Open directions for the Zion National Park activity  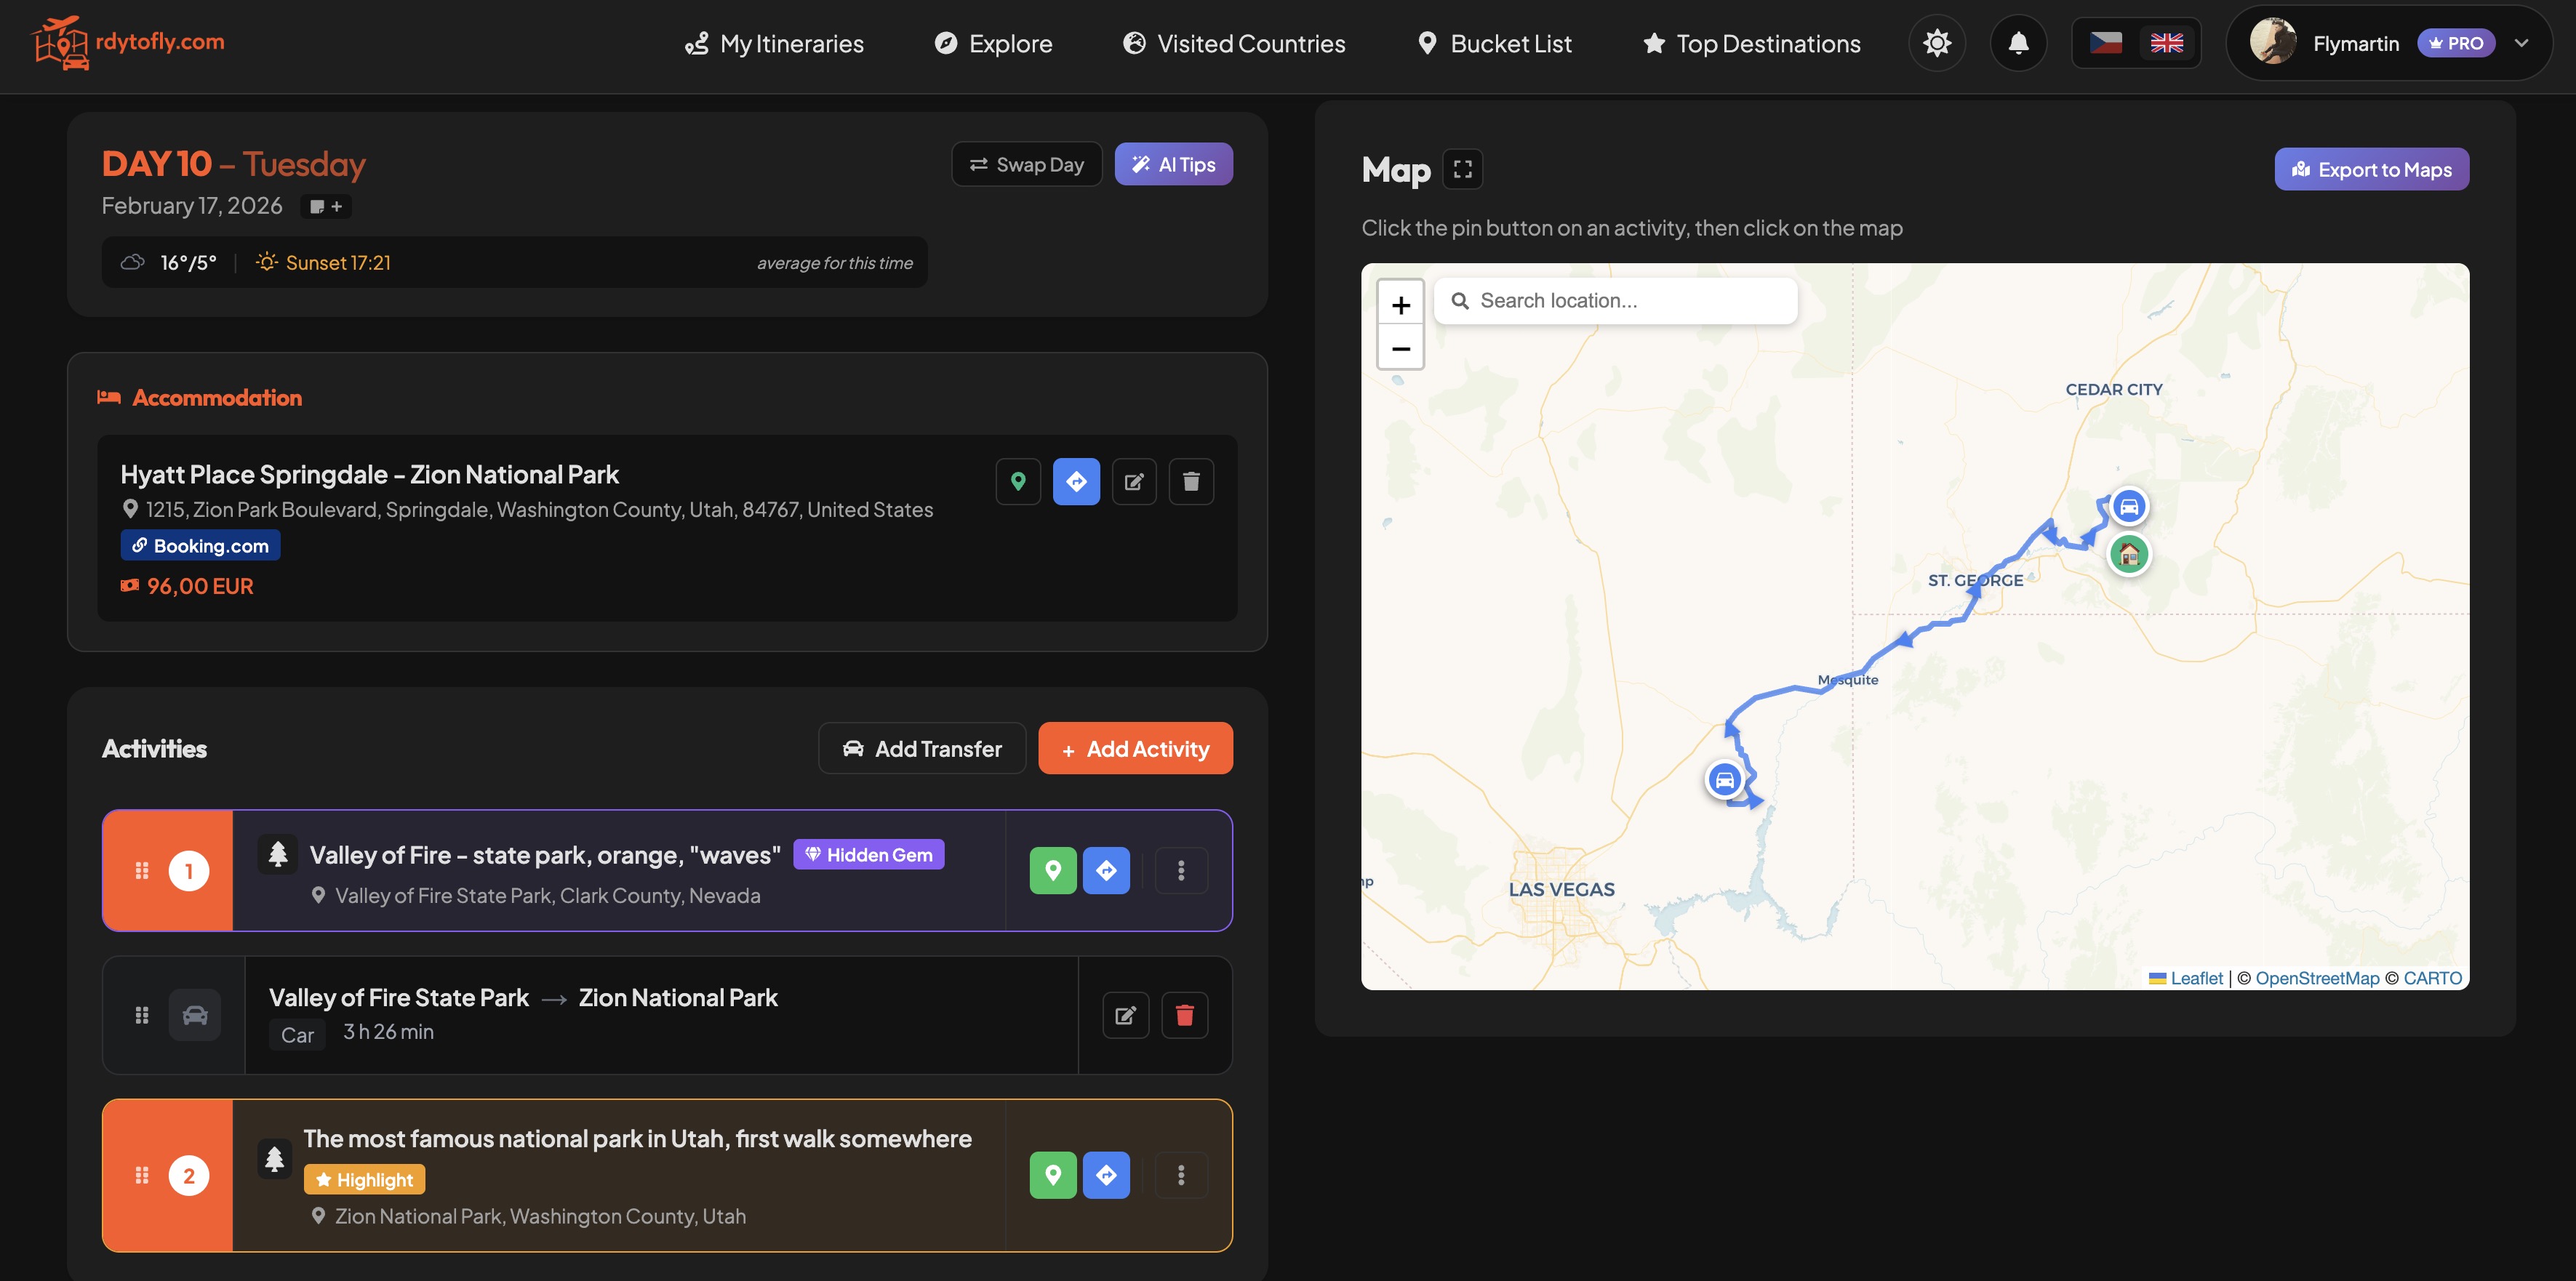click(1106, 1175)
